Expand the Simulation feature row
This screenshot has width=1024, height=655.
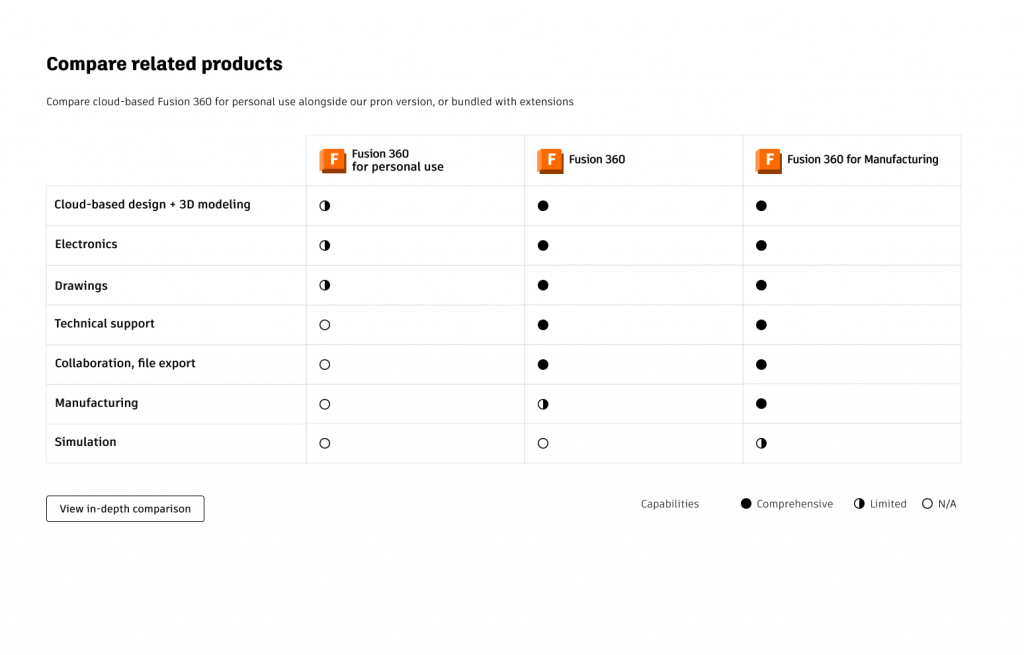coord(85,442)
